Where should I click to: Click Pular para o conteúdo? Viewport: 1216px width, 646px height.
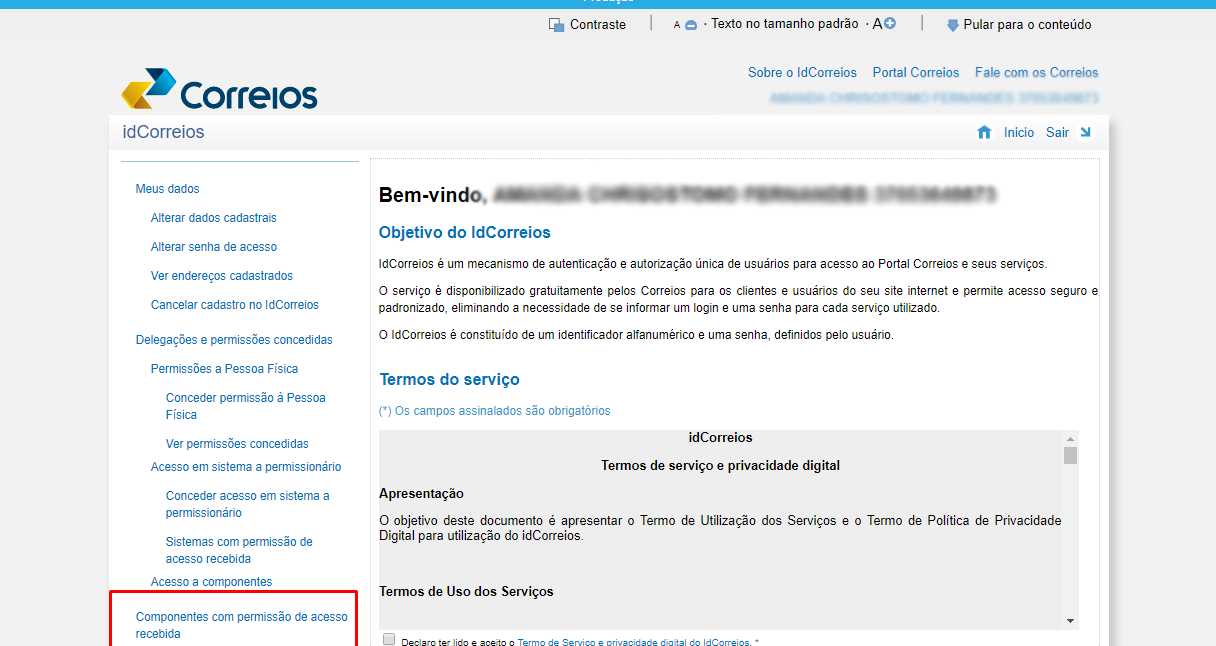[x=1027, y=24]
